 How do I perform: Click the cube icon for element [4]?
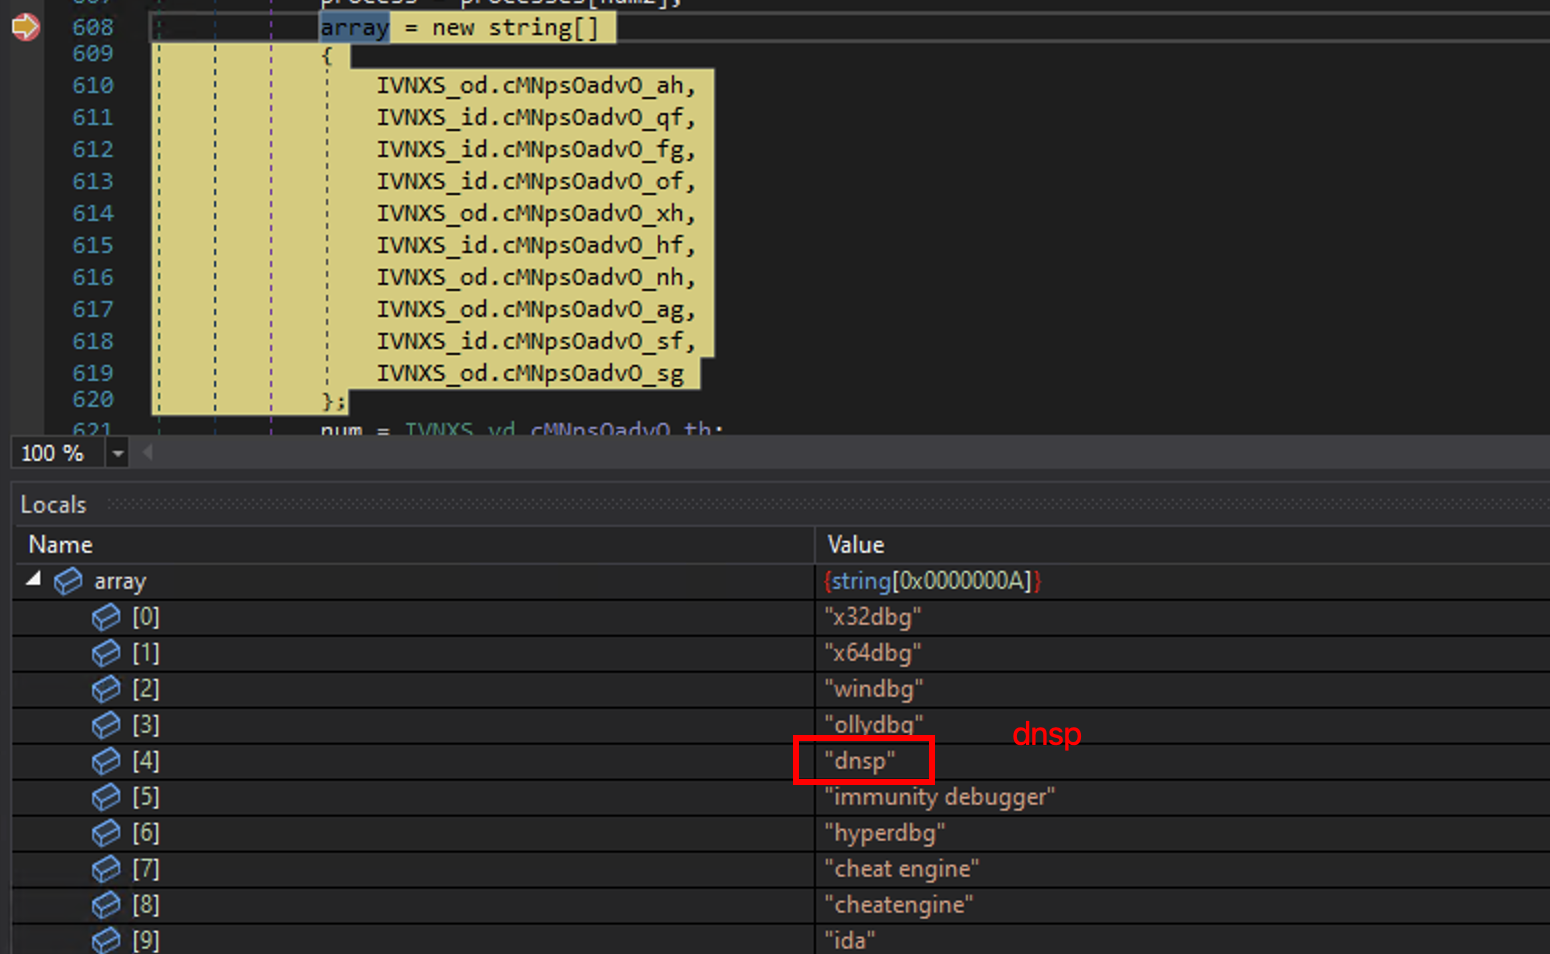106,761
